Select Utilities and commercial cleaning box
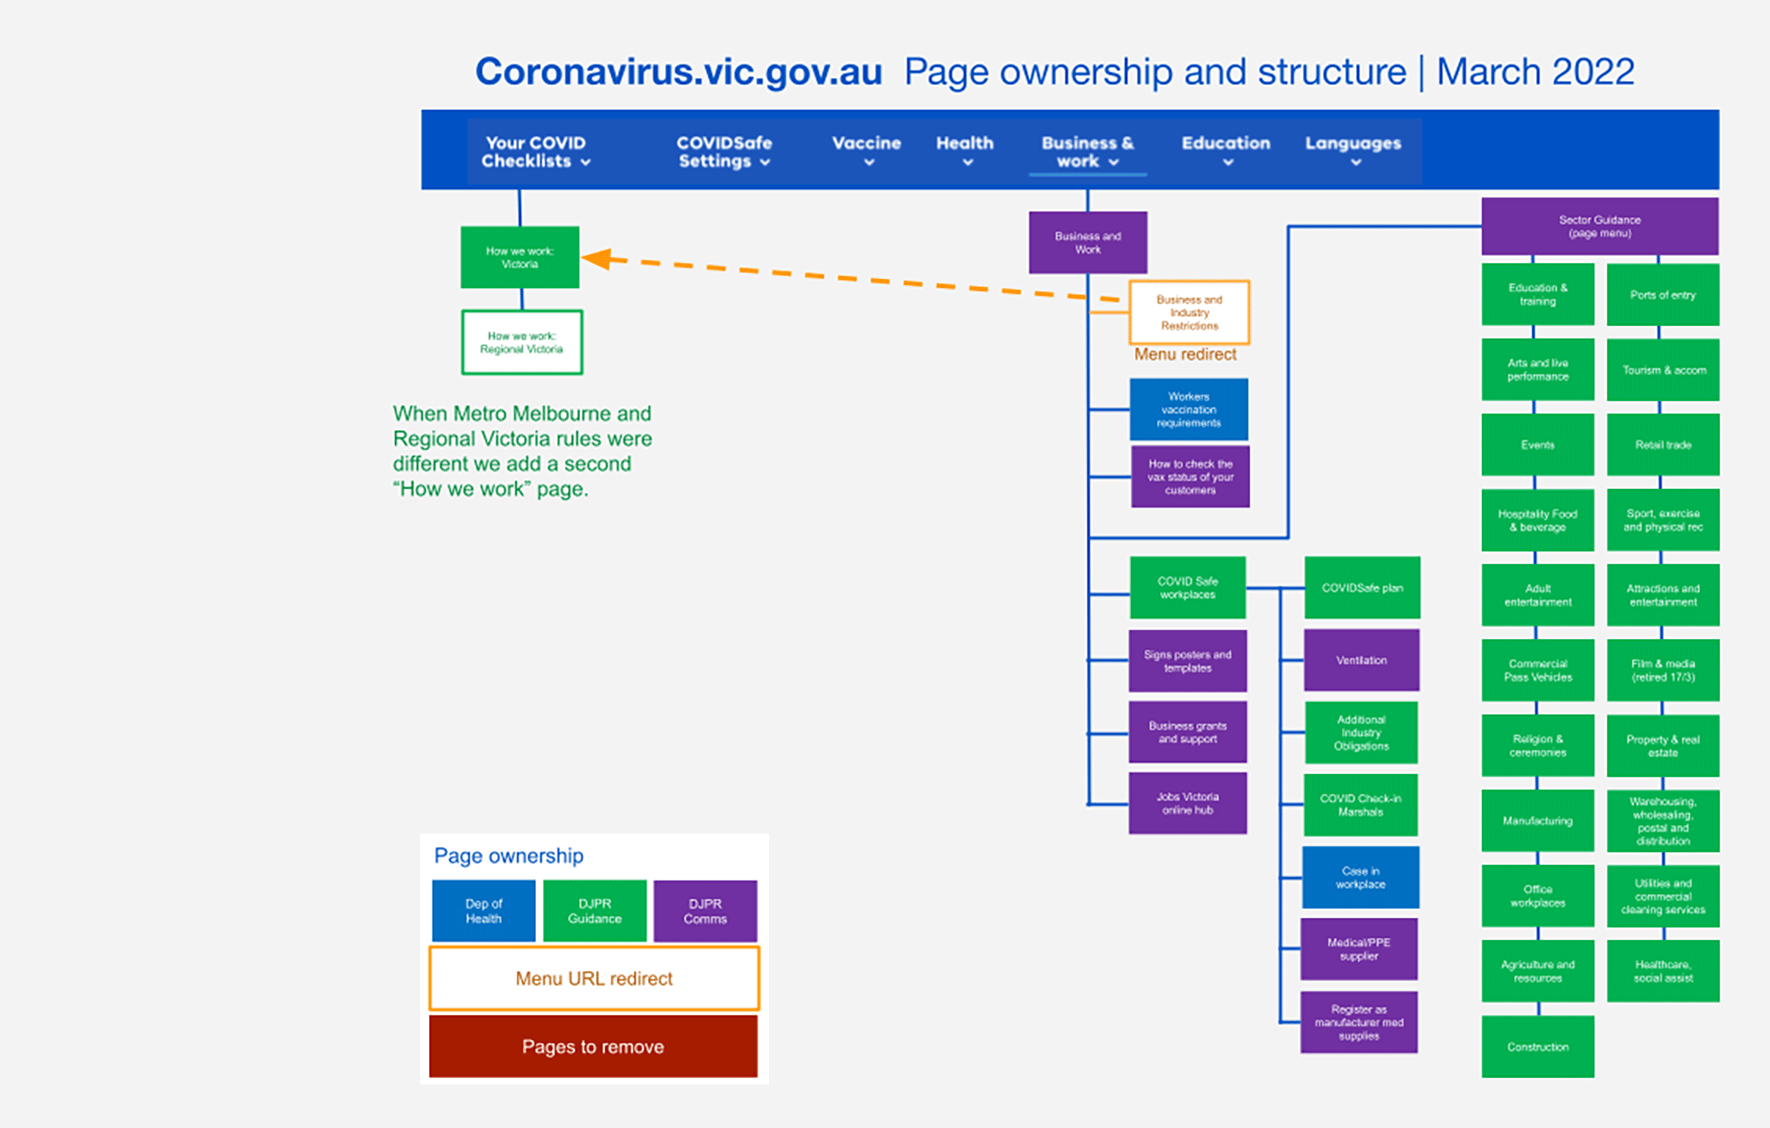The image size is (1770, 1128). click(x=1663, y=896)
